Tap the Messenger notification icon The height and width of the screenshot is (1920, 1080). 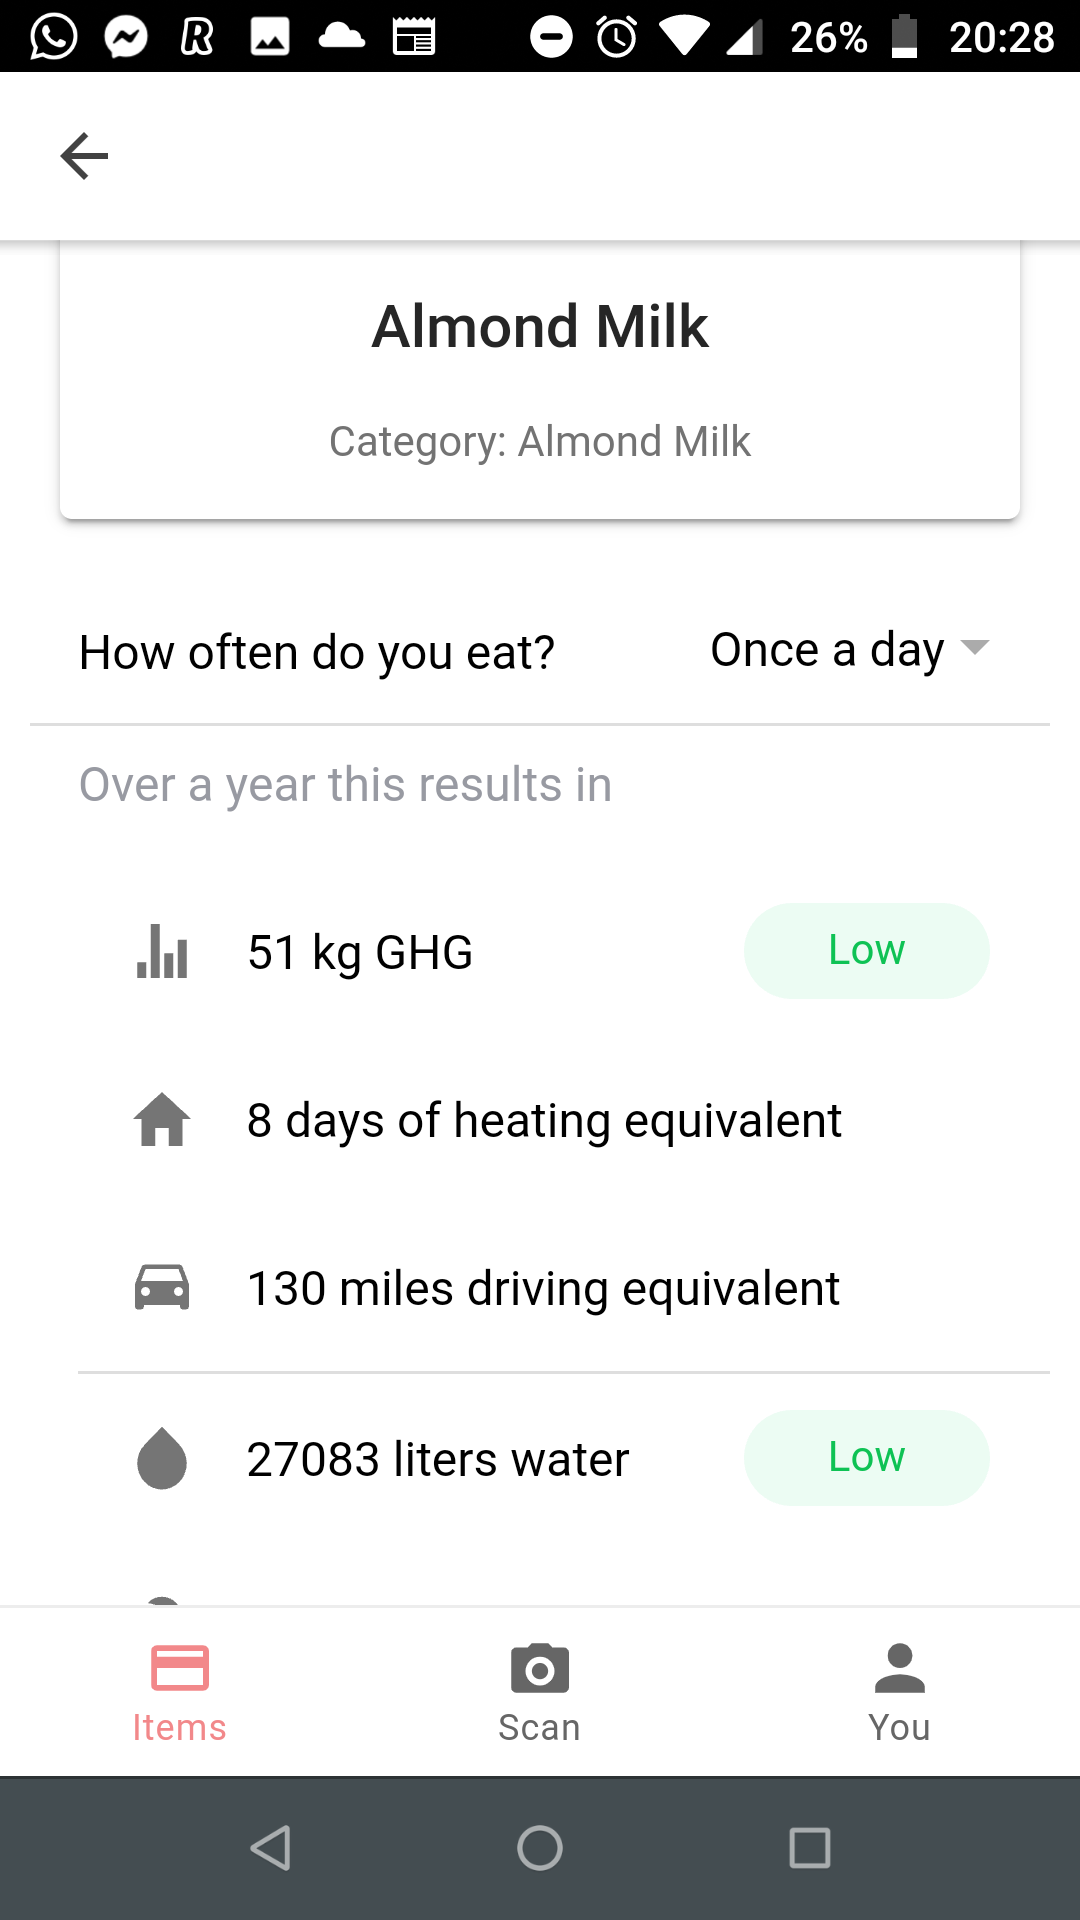tap(126, 37)
